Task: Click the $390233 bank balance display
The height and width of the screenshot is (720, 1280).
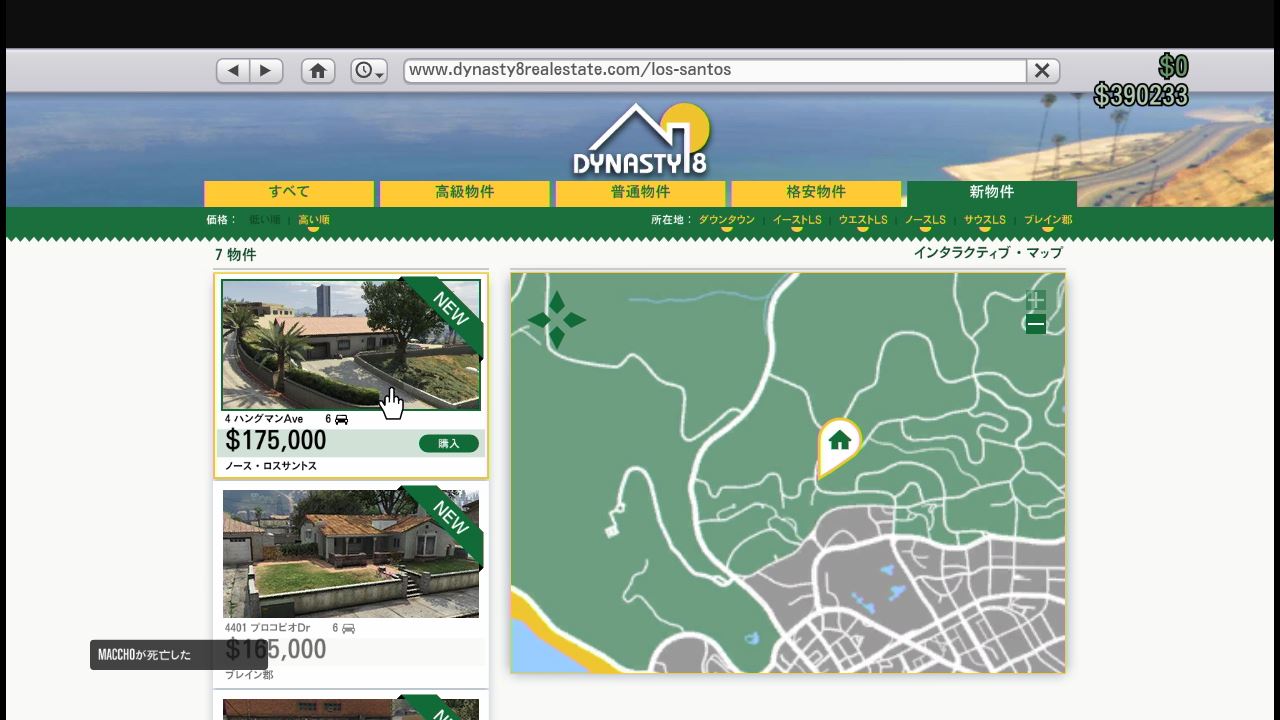Action: point(1141,95)
